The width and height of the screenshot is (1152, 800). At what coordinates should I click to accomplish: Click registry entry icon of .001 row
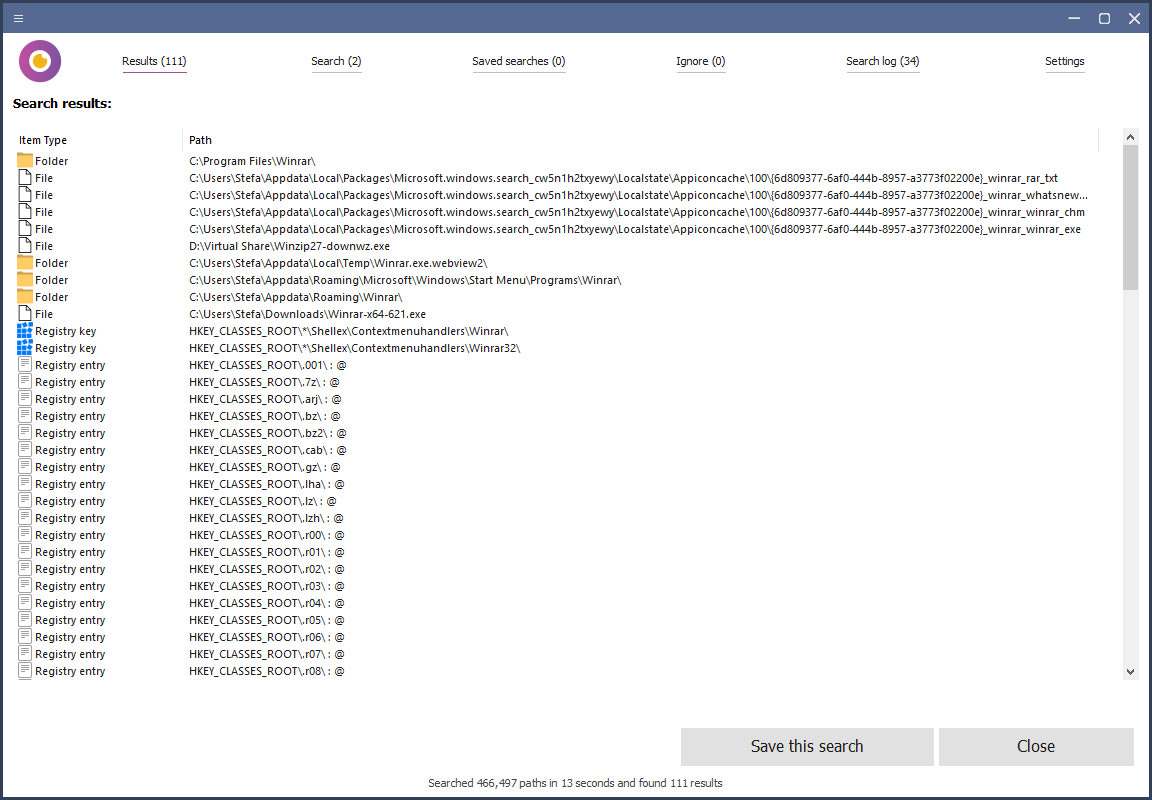click(x=25, y=364)
